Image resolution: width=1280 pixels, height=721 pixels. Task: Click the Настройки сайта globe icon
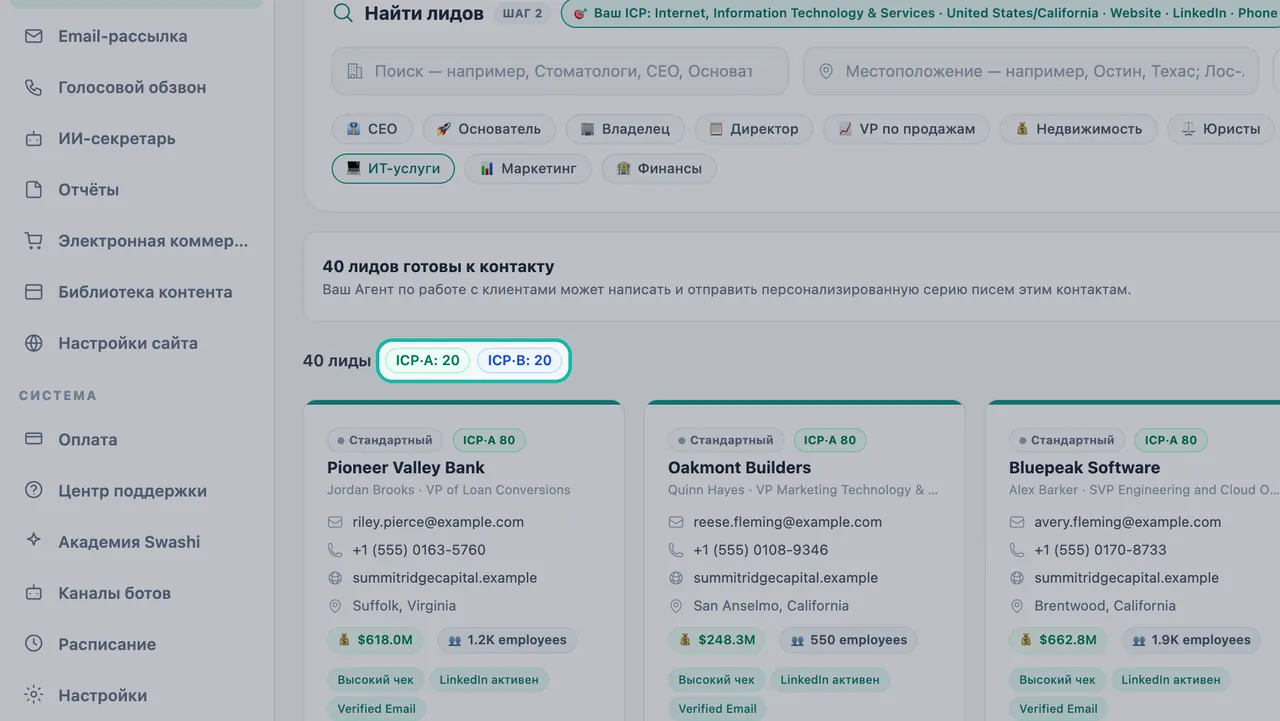(34, 342)
